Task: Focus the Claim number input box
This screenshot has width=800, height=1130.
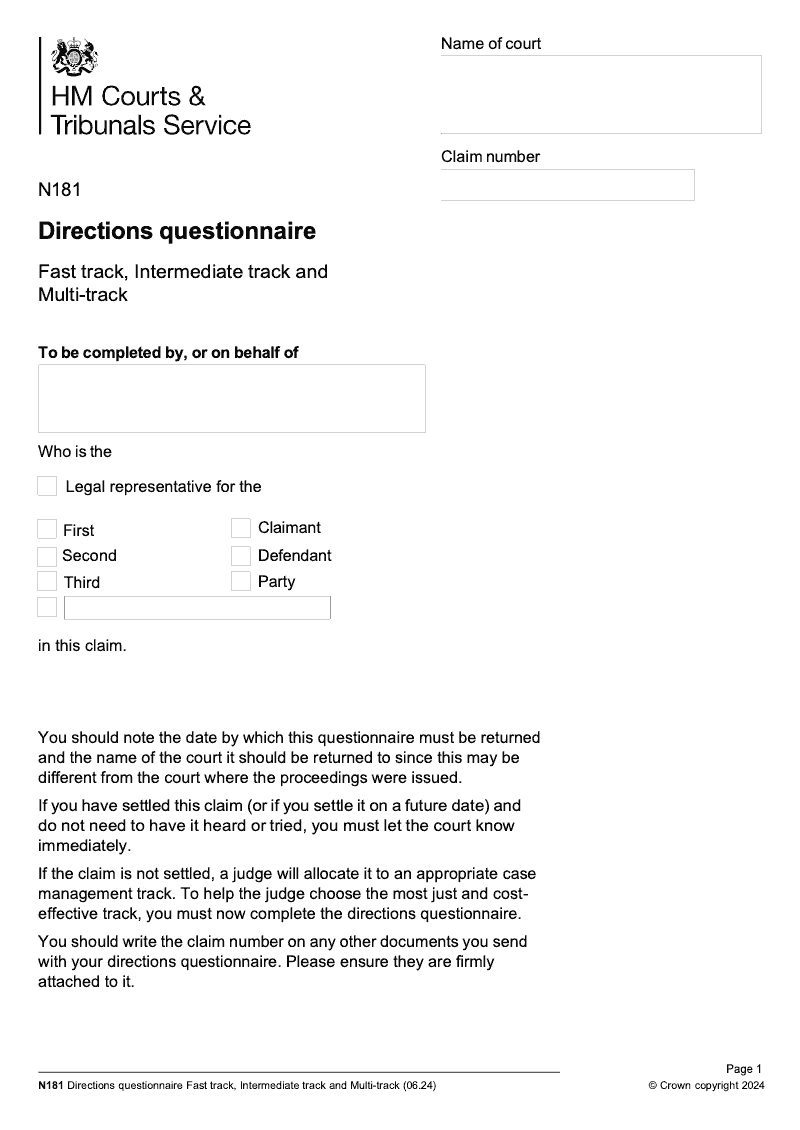Action: (567, 185)
